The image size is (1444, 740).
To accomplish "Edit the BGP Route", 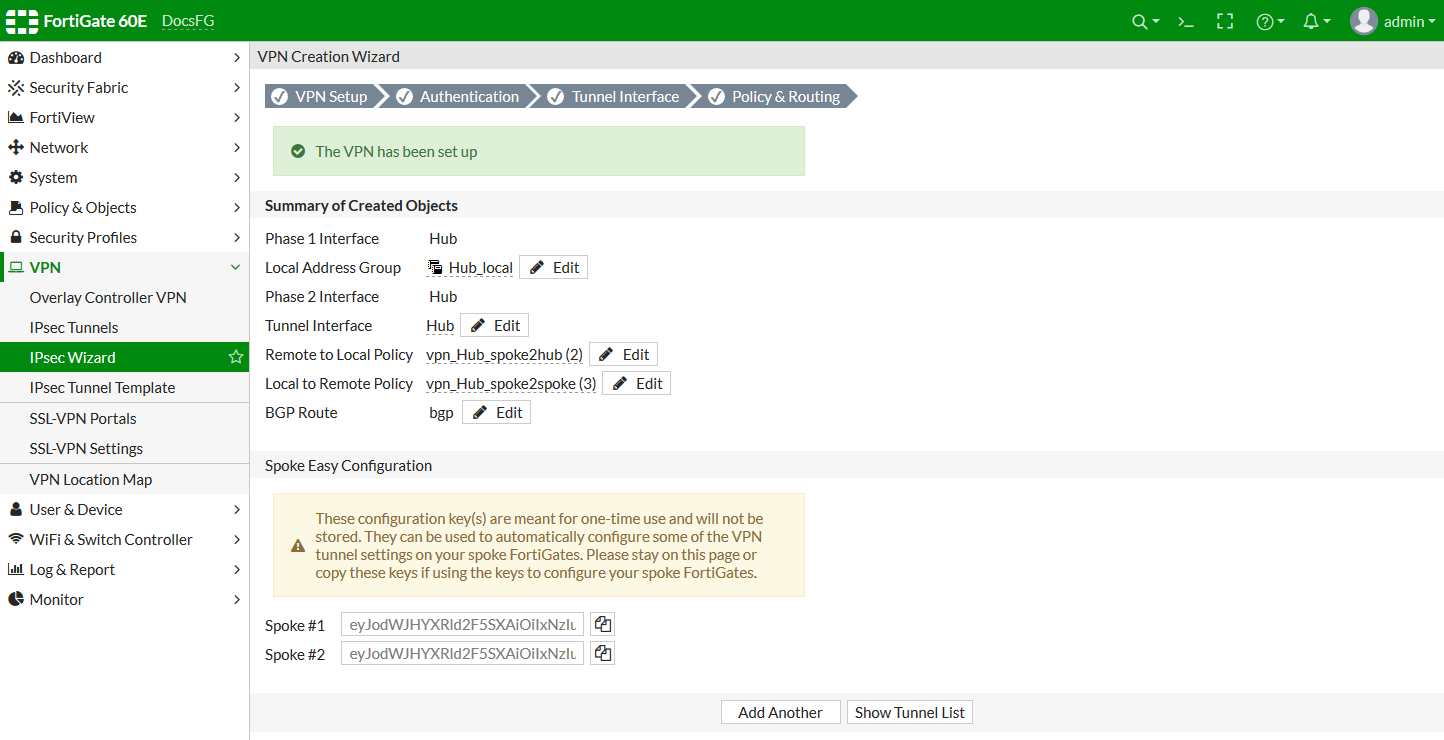I will click(496, 411).
